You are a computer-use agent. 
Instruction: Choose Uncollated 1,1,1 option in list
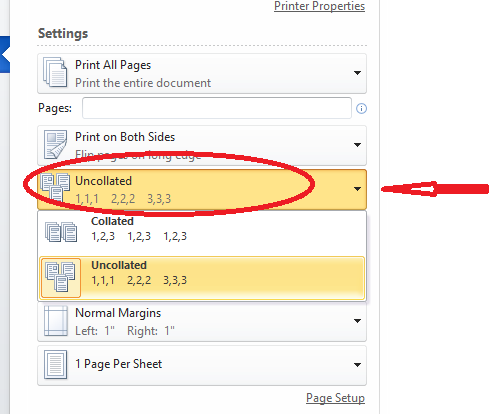click(x=202, y=278)
